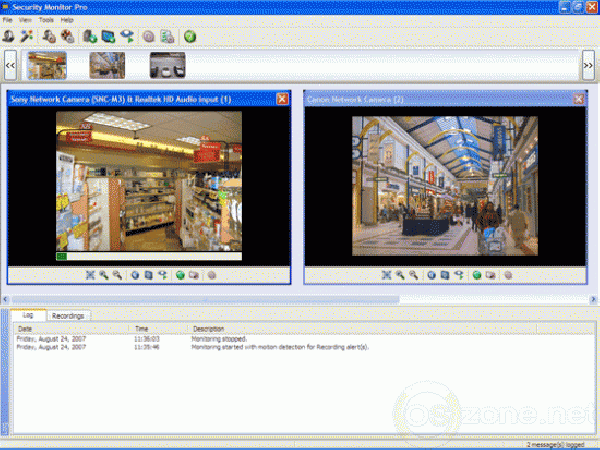This screenshot has width=600, height=450.
Task: Open the View menu
Action: [25, 20]
